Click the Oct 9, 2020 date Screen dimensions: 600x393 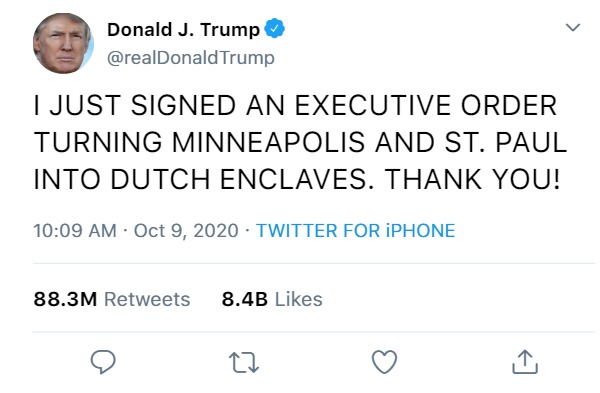point(186,231)
